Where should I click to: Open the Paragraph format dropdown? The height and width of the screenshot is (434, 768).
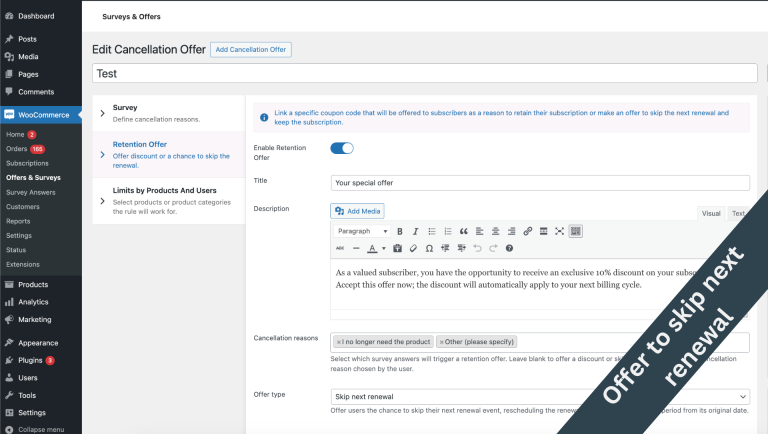coord(362,231)
